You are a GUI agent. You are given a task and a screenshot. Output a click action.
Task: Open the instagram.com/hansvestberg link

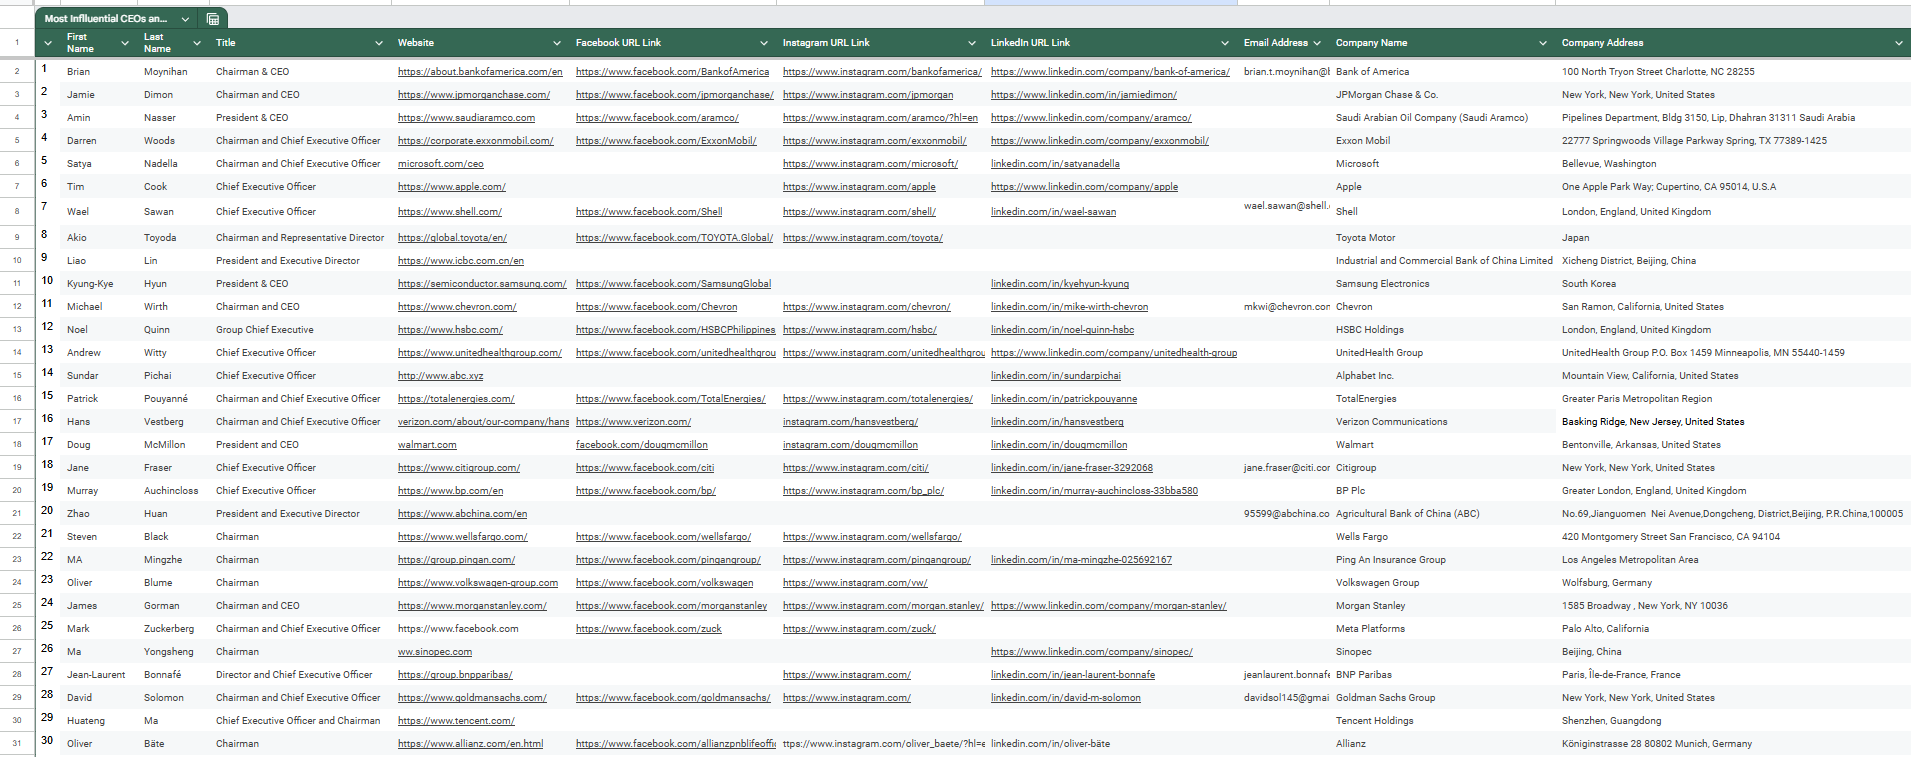tap(850, 422)
